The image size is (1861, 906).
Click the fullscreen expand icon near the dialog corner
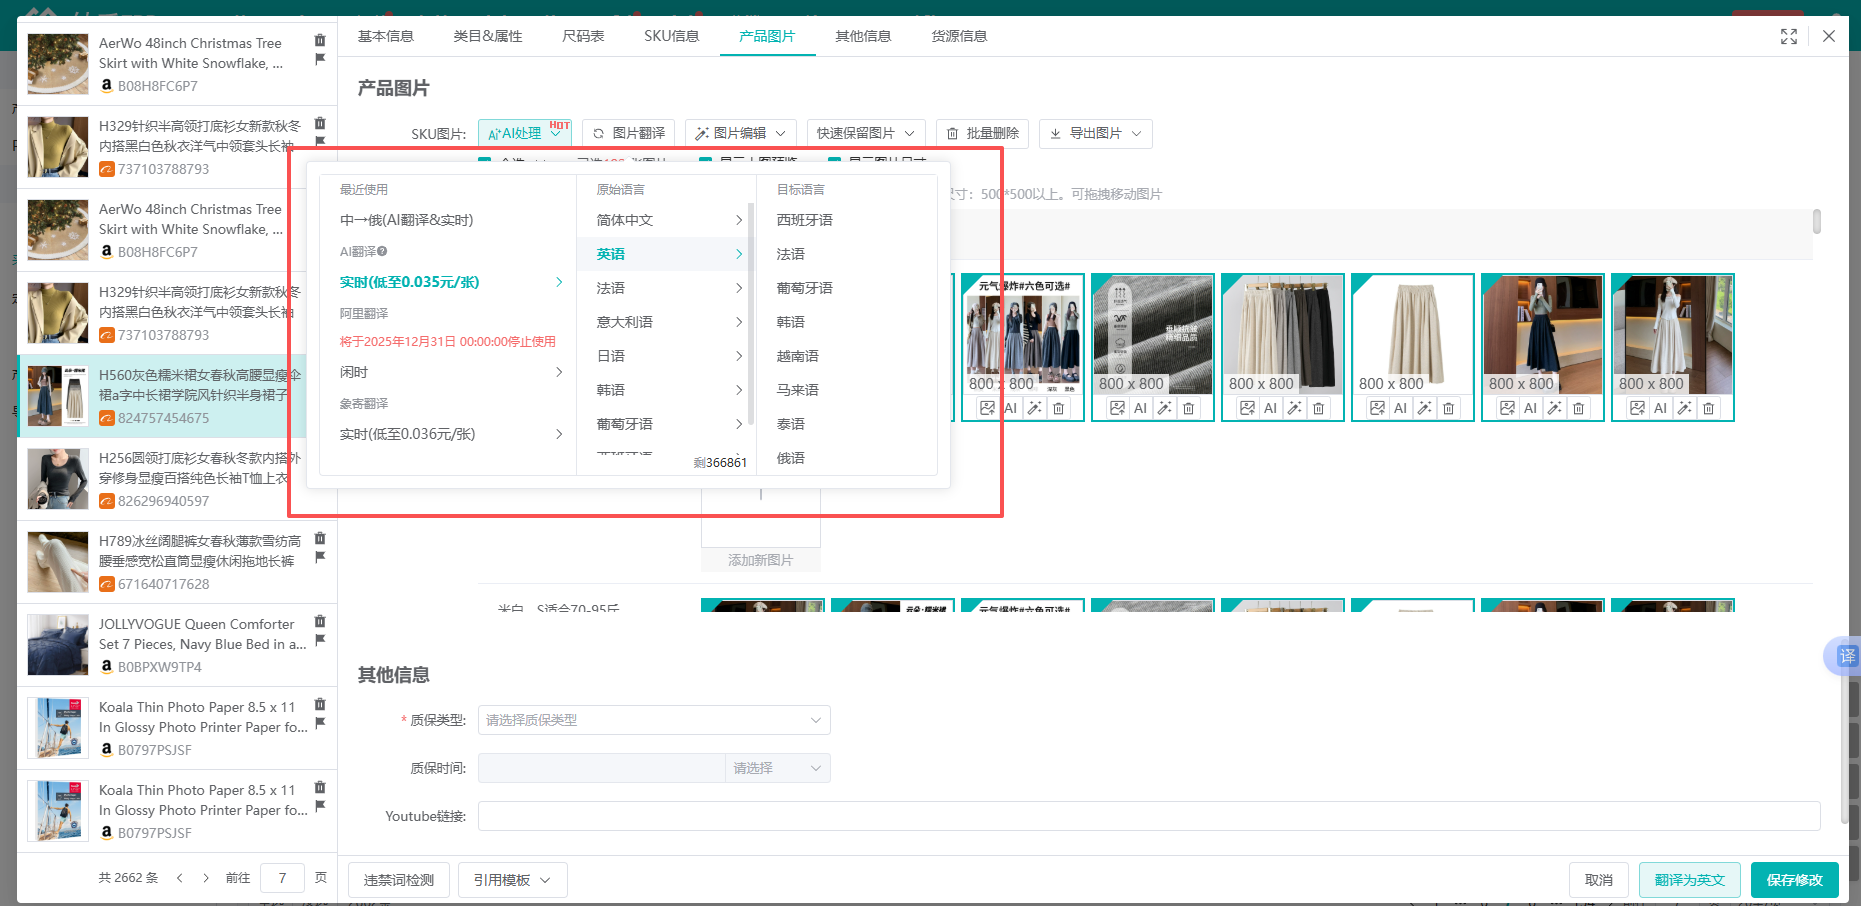[1789, 36]
